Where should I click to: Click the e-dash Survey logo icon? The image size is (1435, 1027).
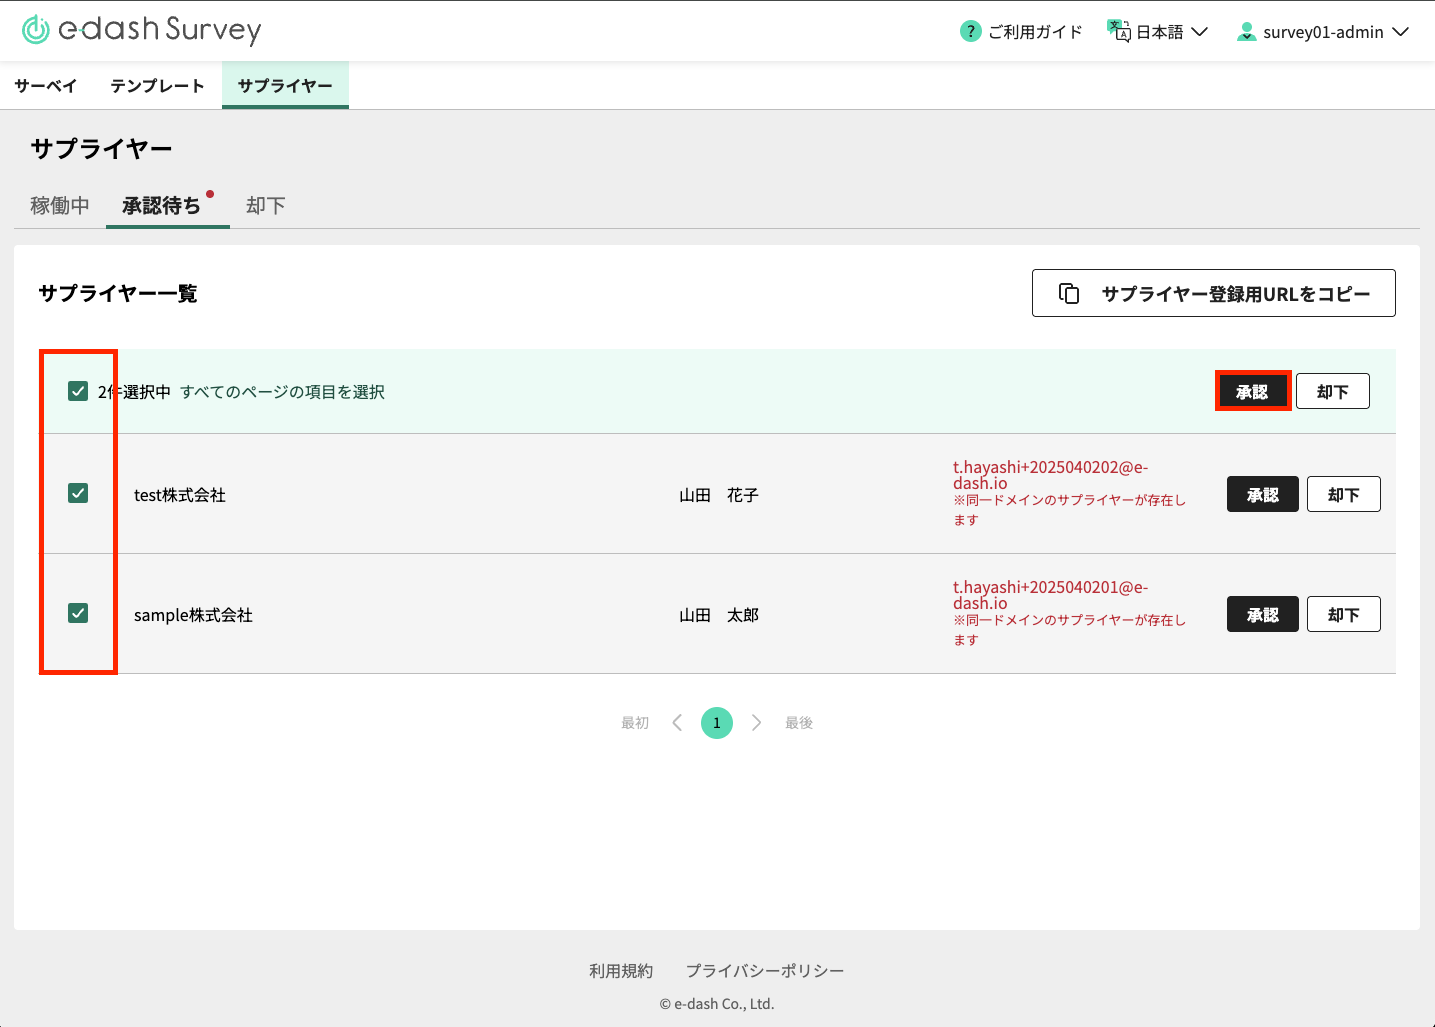tap(36, 30)
